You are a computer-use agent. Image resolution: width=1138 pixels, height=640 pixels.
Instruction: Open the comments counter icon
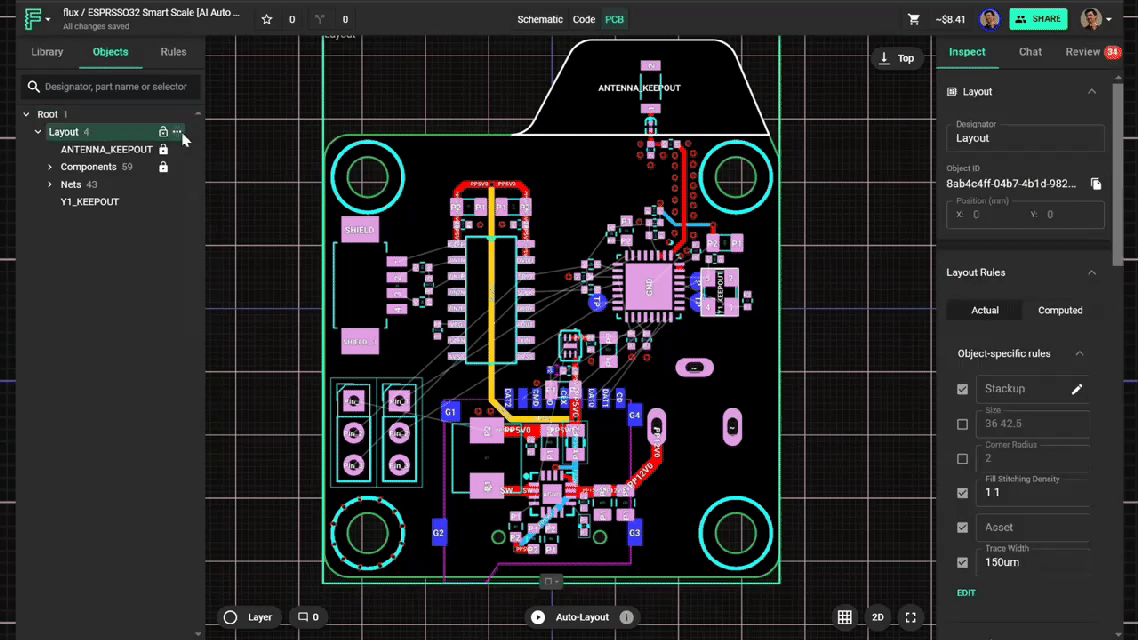(305, 617)
